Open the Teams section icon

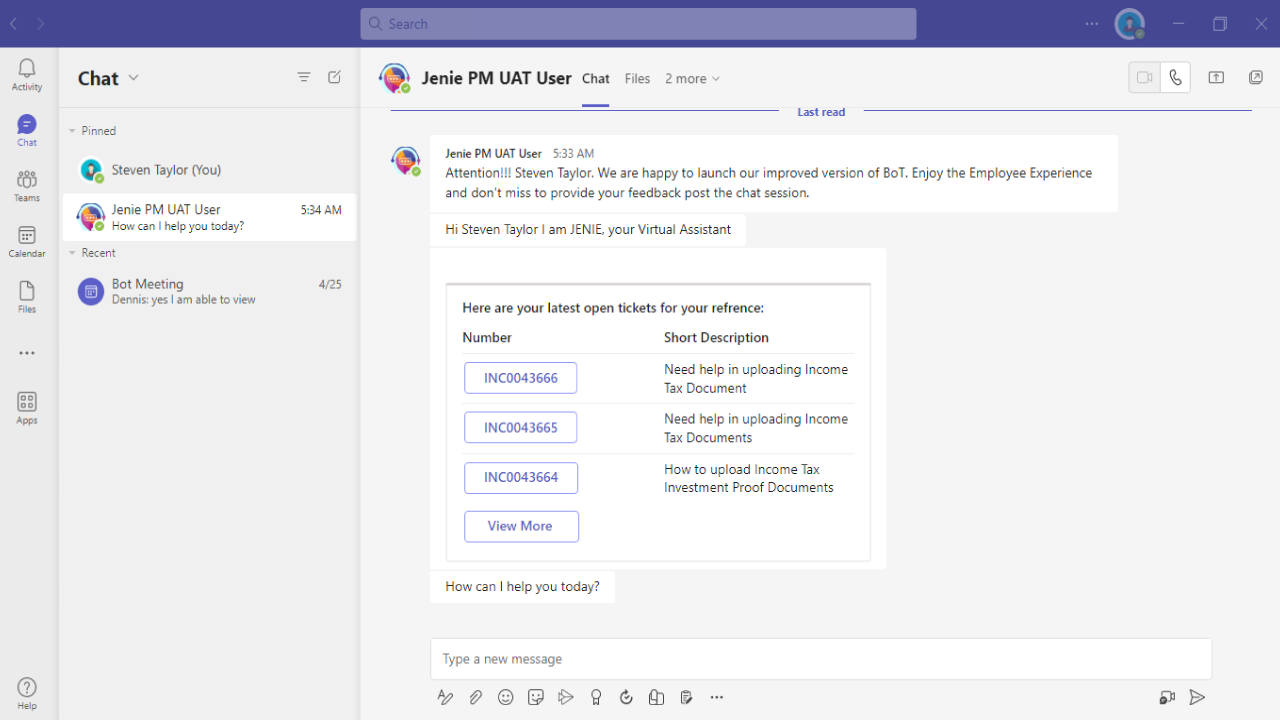click(27, 185)
